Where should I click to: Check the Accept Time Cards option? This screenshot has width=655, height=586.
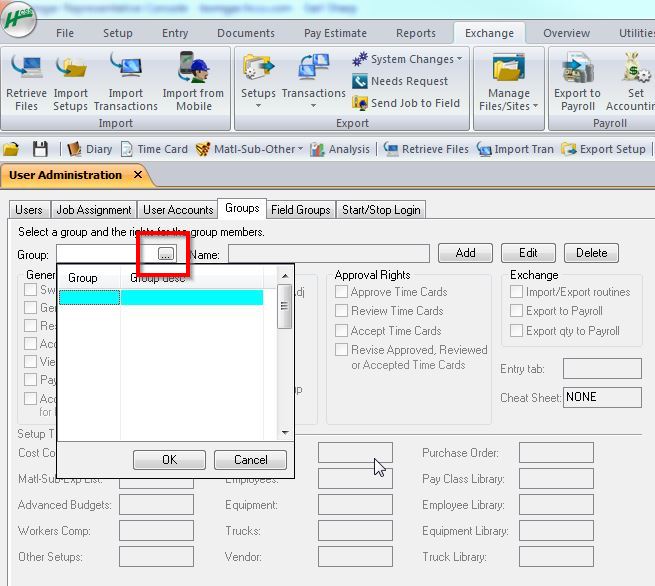(341, 330)
